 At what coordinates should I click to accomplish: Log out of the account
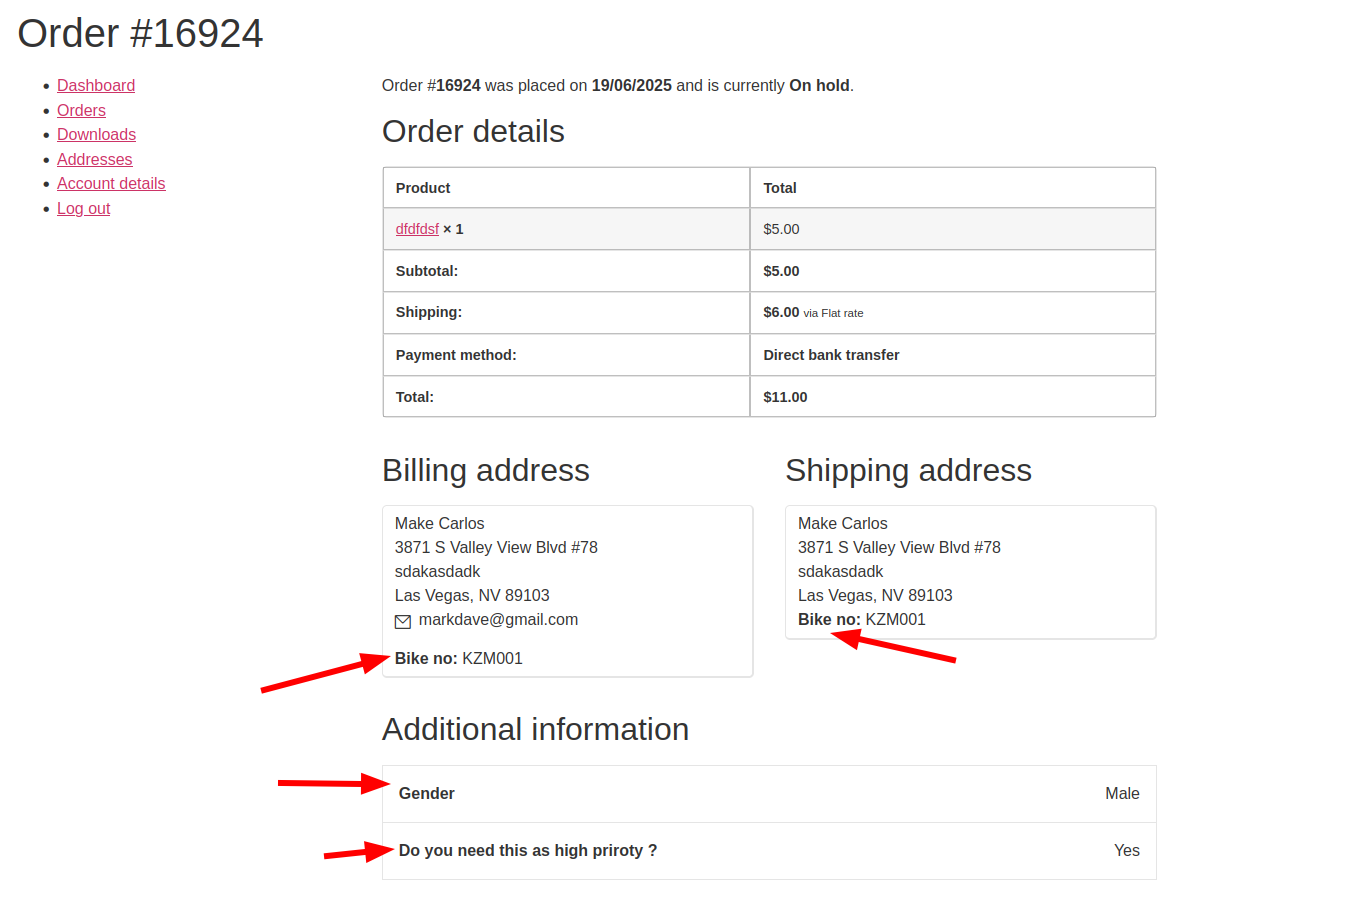83,208
